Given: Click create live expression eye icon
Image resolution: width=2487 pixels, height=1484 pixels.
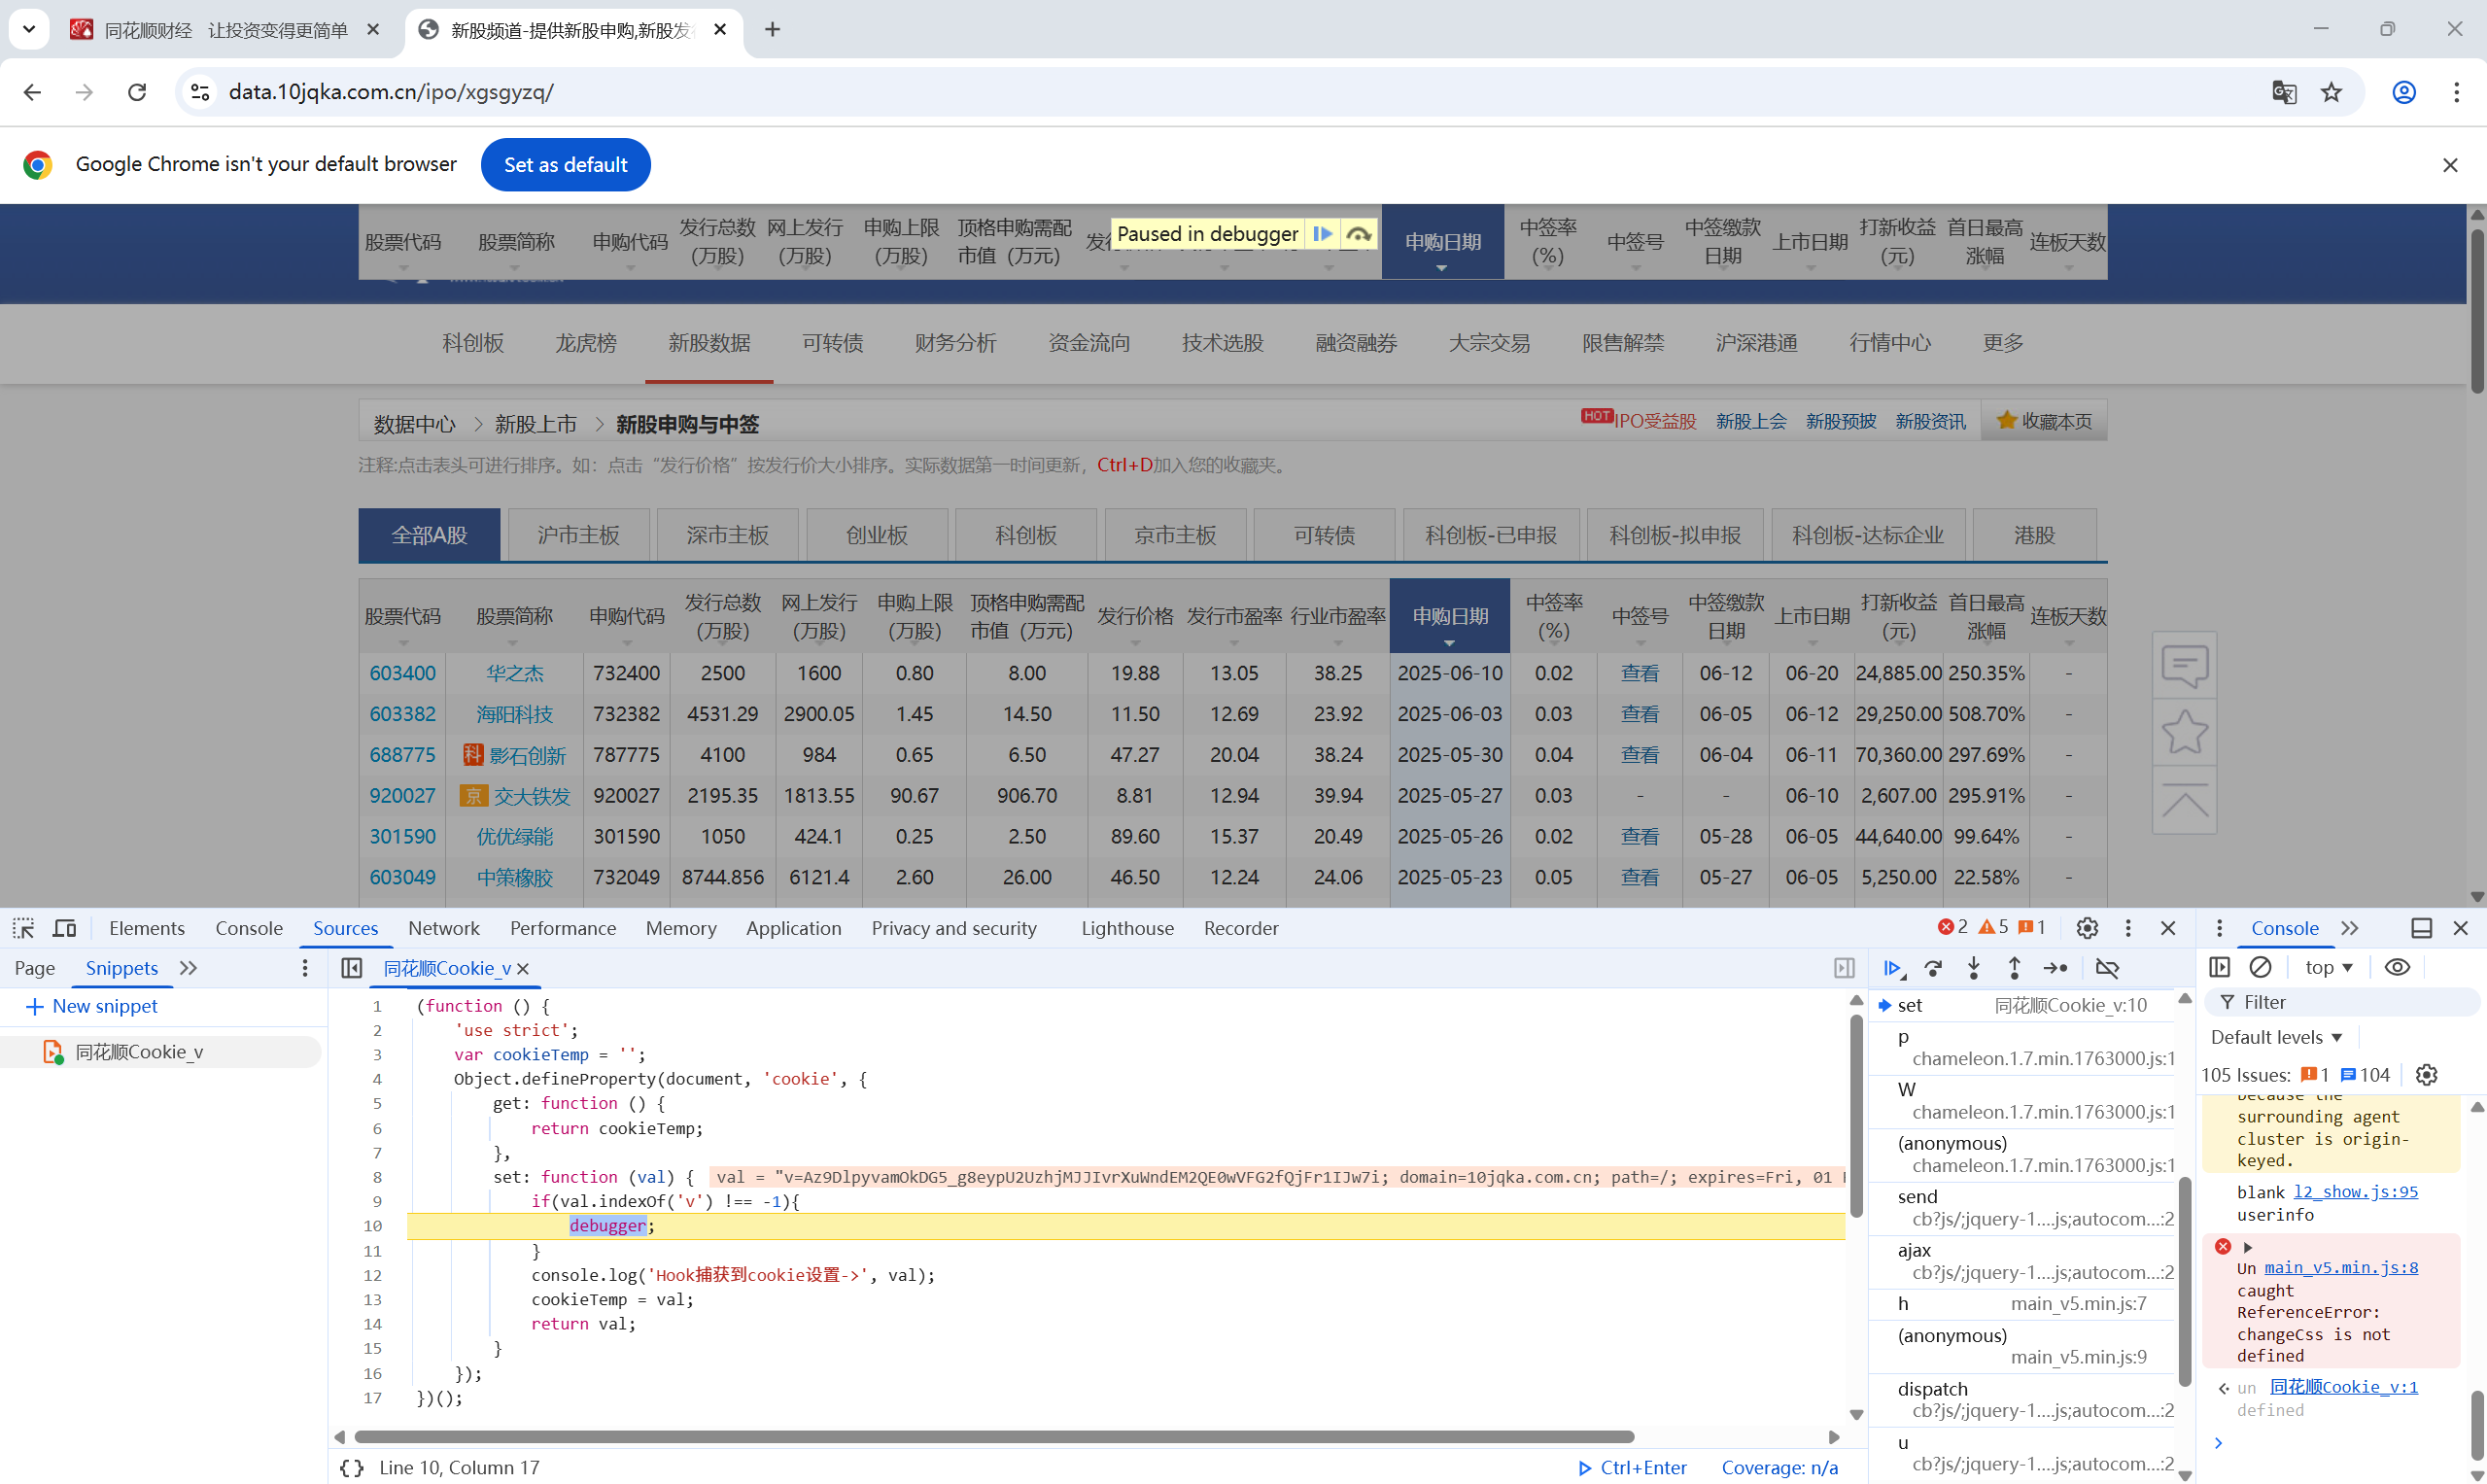Looking at the screenshot, I should click(2397, 967).
